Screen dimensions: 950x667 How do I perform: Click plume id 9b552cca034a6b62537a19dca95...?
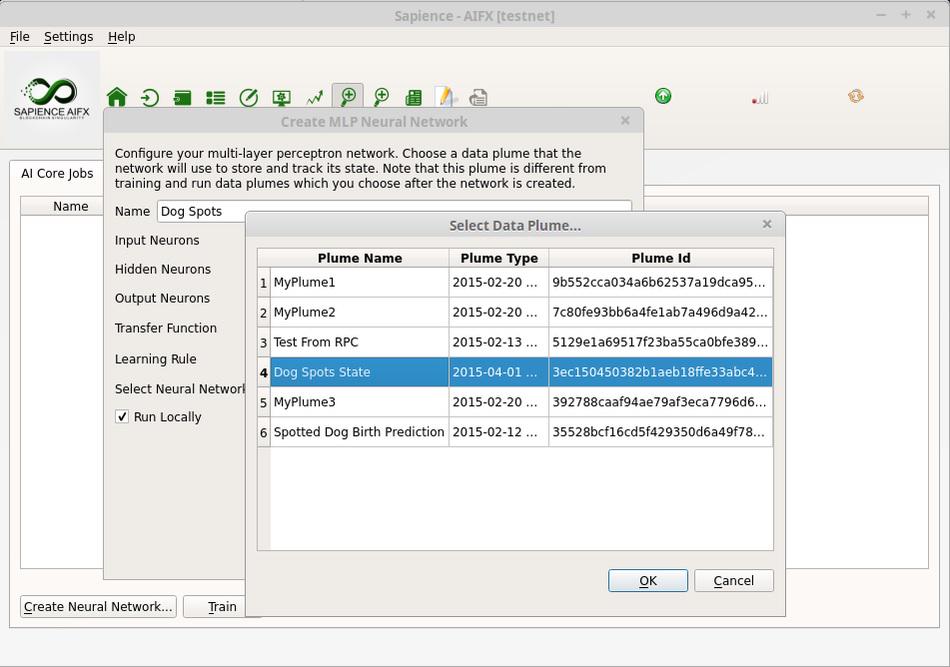point(660,282)
